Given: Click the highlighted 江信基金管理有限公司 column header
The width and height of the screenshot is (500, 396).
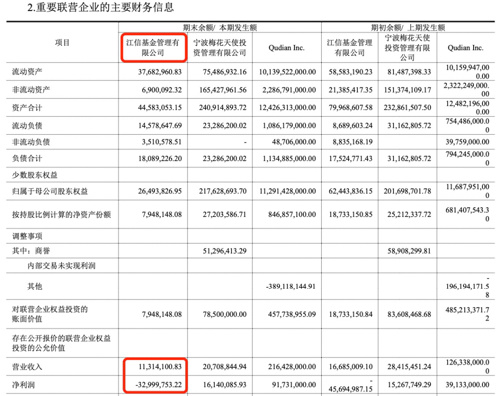Looking at the screenshot, I should click(153, 48).
